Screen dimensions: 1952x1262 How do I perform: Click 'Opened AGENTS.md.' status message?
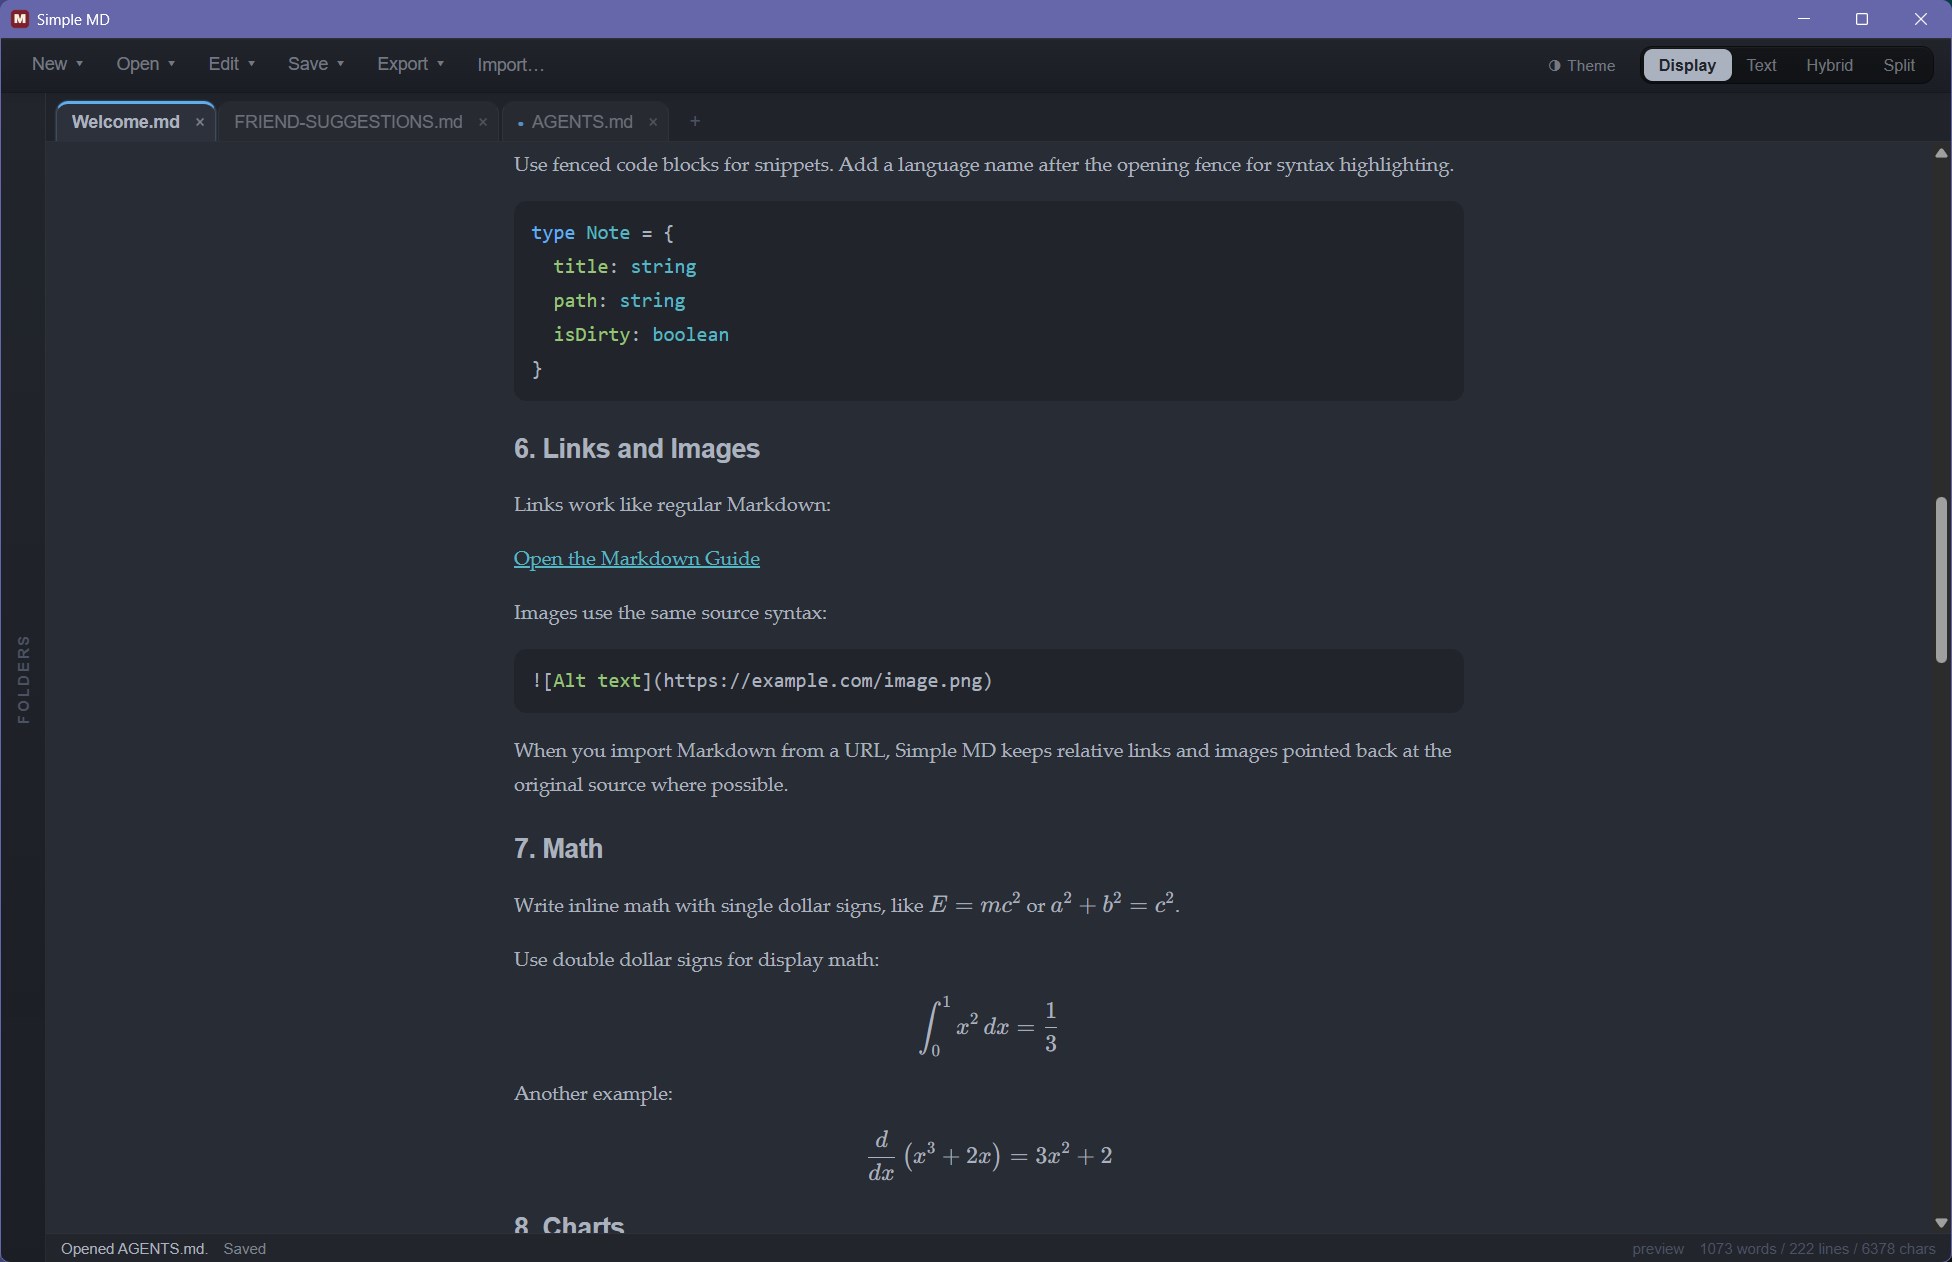134,1249
